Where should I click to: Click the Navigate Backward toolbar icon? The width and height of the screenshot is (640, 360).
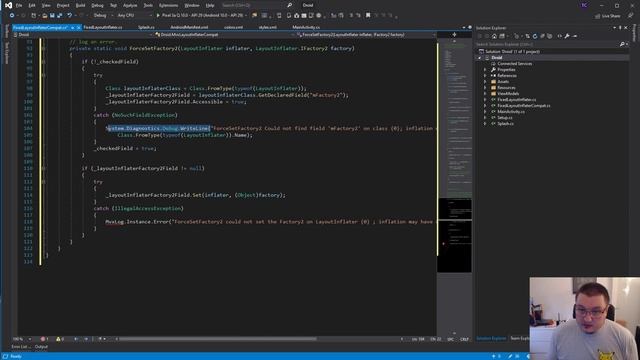[x=12, y=16]
